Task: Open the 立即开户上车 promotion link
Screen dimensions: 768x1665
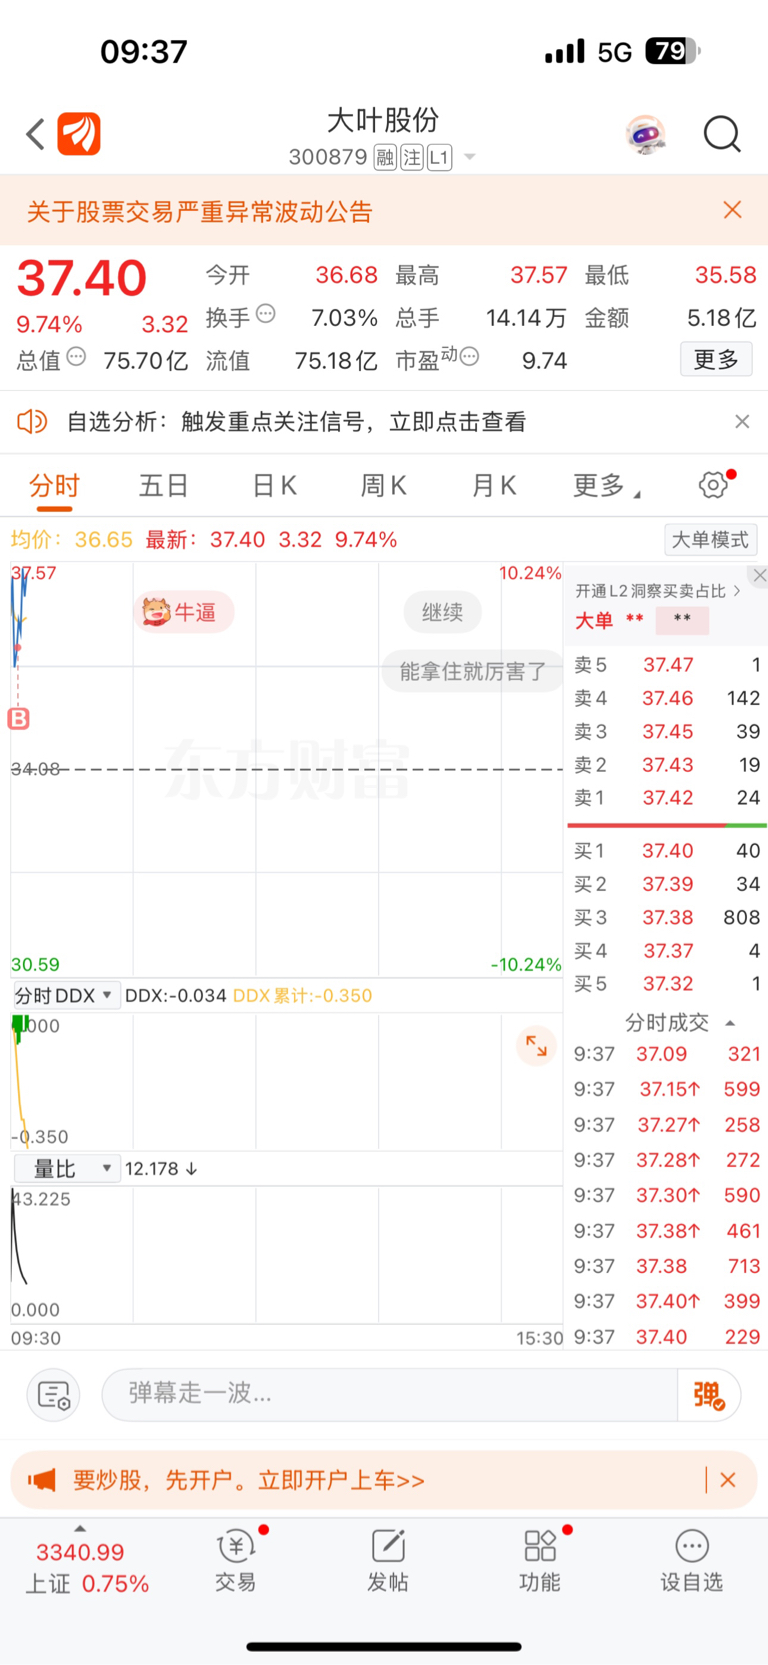Action: 250,1480
